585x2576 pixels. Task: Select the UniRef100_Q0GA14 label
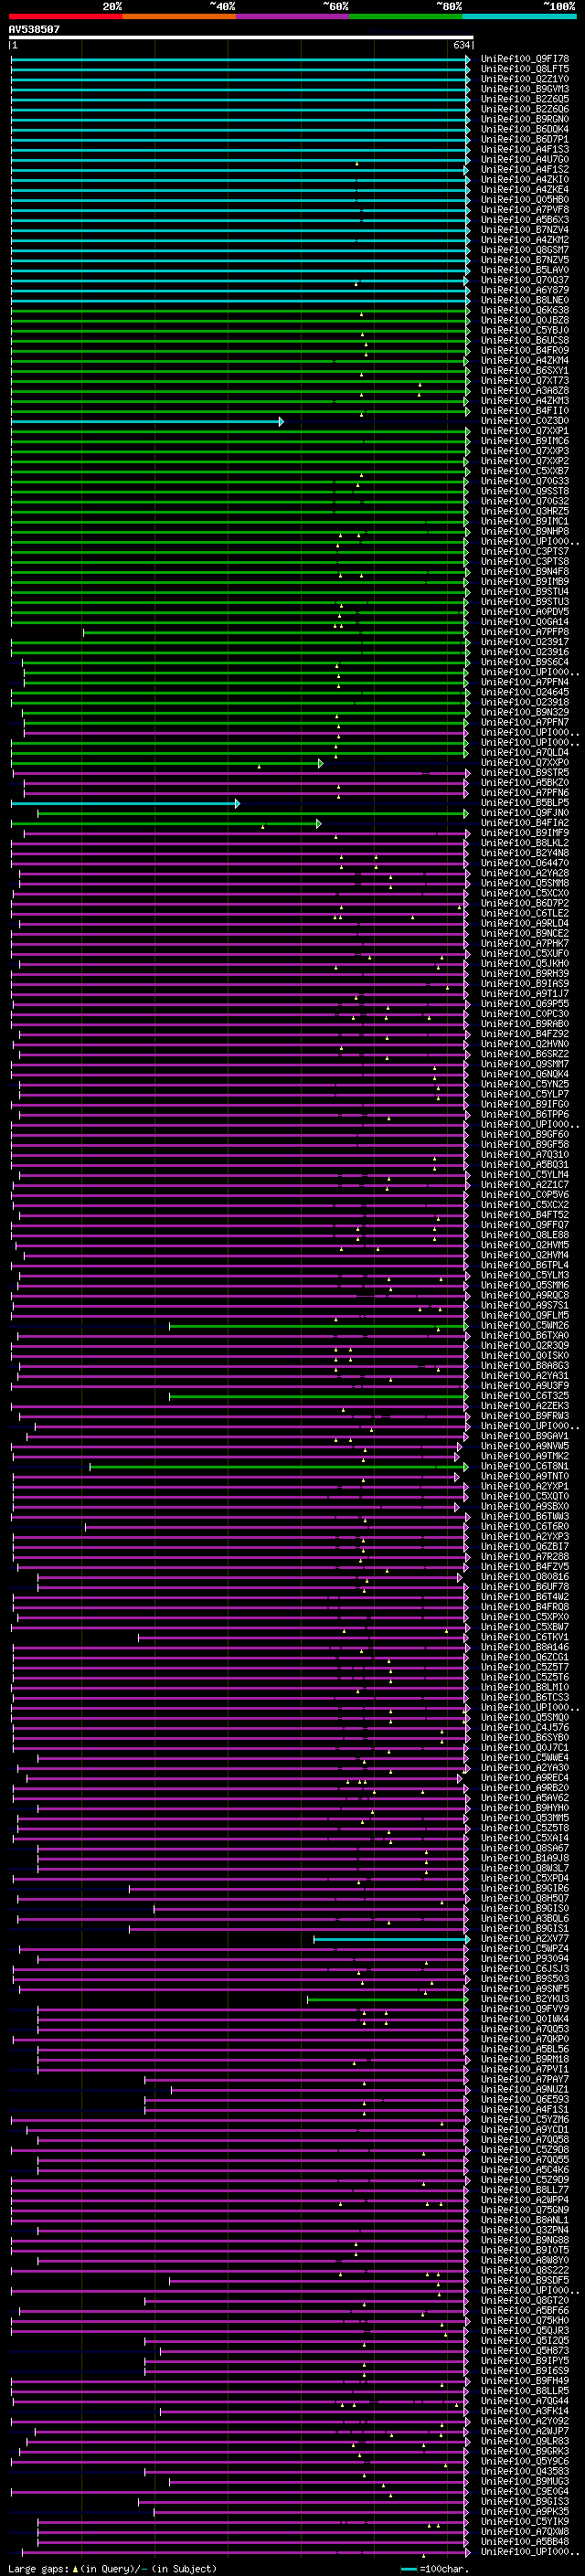click(525, 622)
